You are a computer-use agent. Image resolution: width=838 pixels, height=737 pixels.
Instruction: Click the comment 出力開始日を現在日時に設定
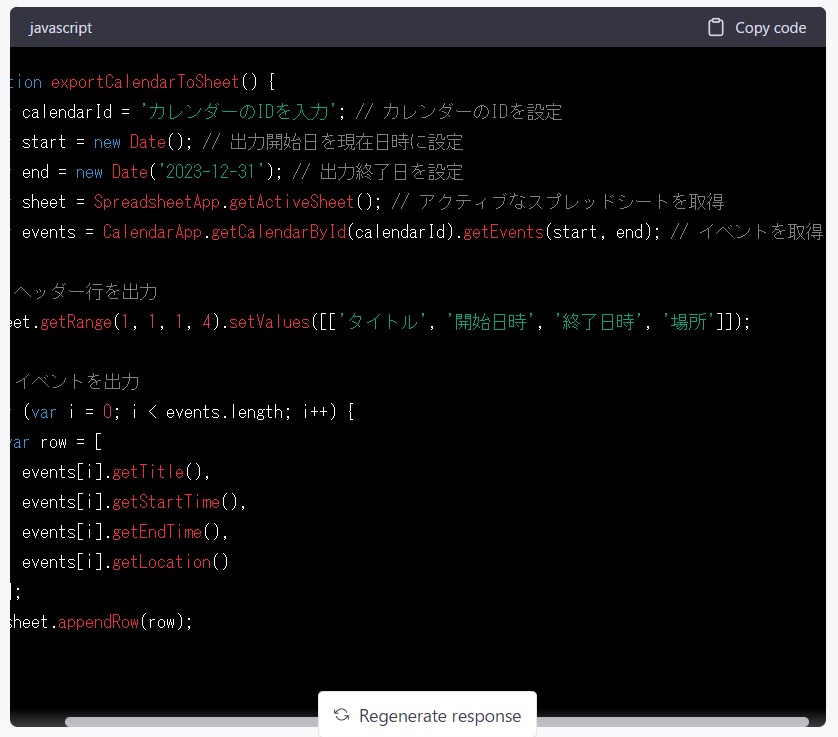coord(332,142)
